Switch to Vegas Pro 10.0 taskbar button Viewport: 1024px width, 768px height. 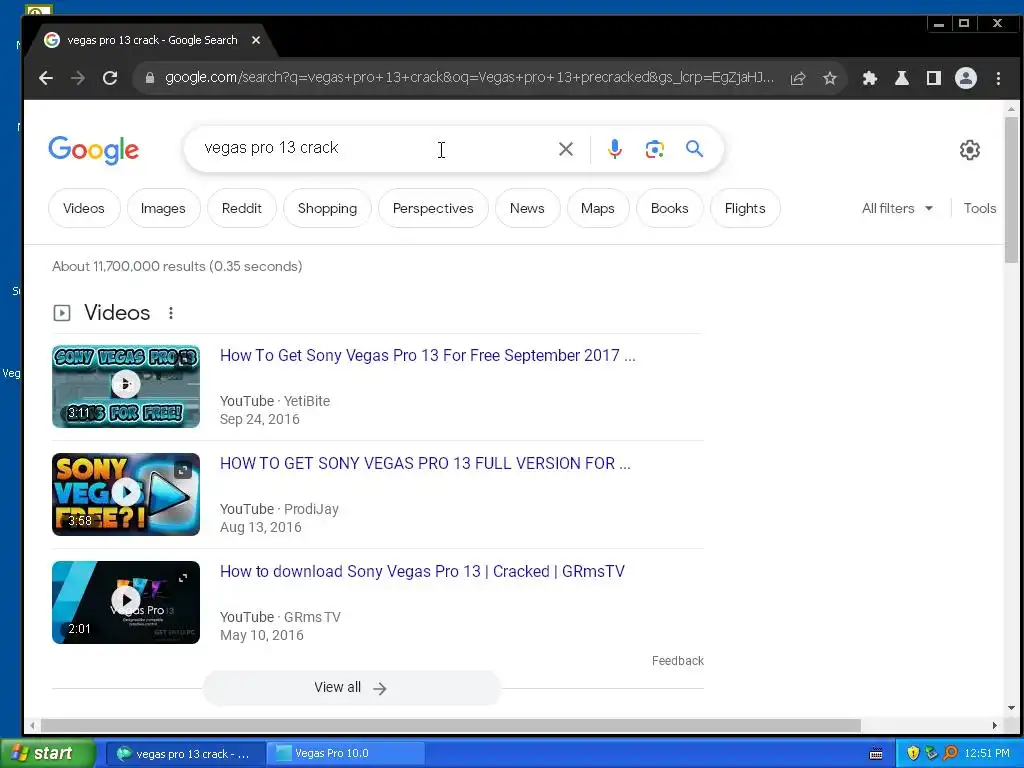(346, 753)
